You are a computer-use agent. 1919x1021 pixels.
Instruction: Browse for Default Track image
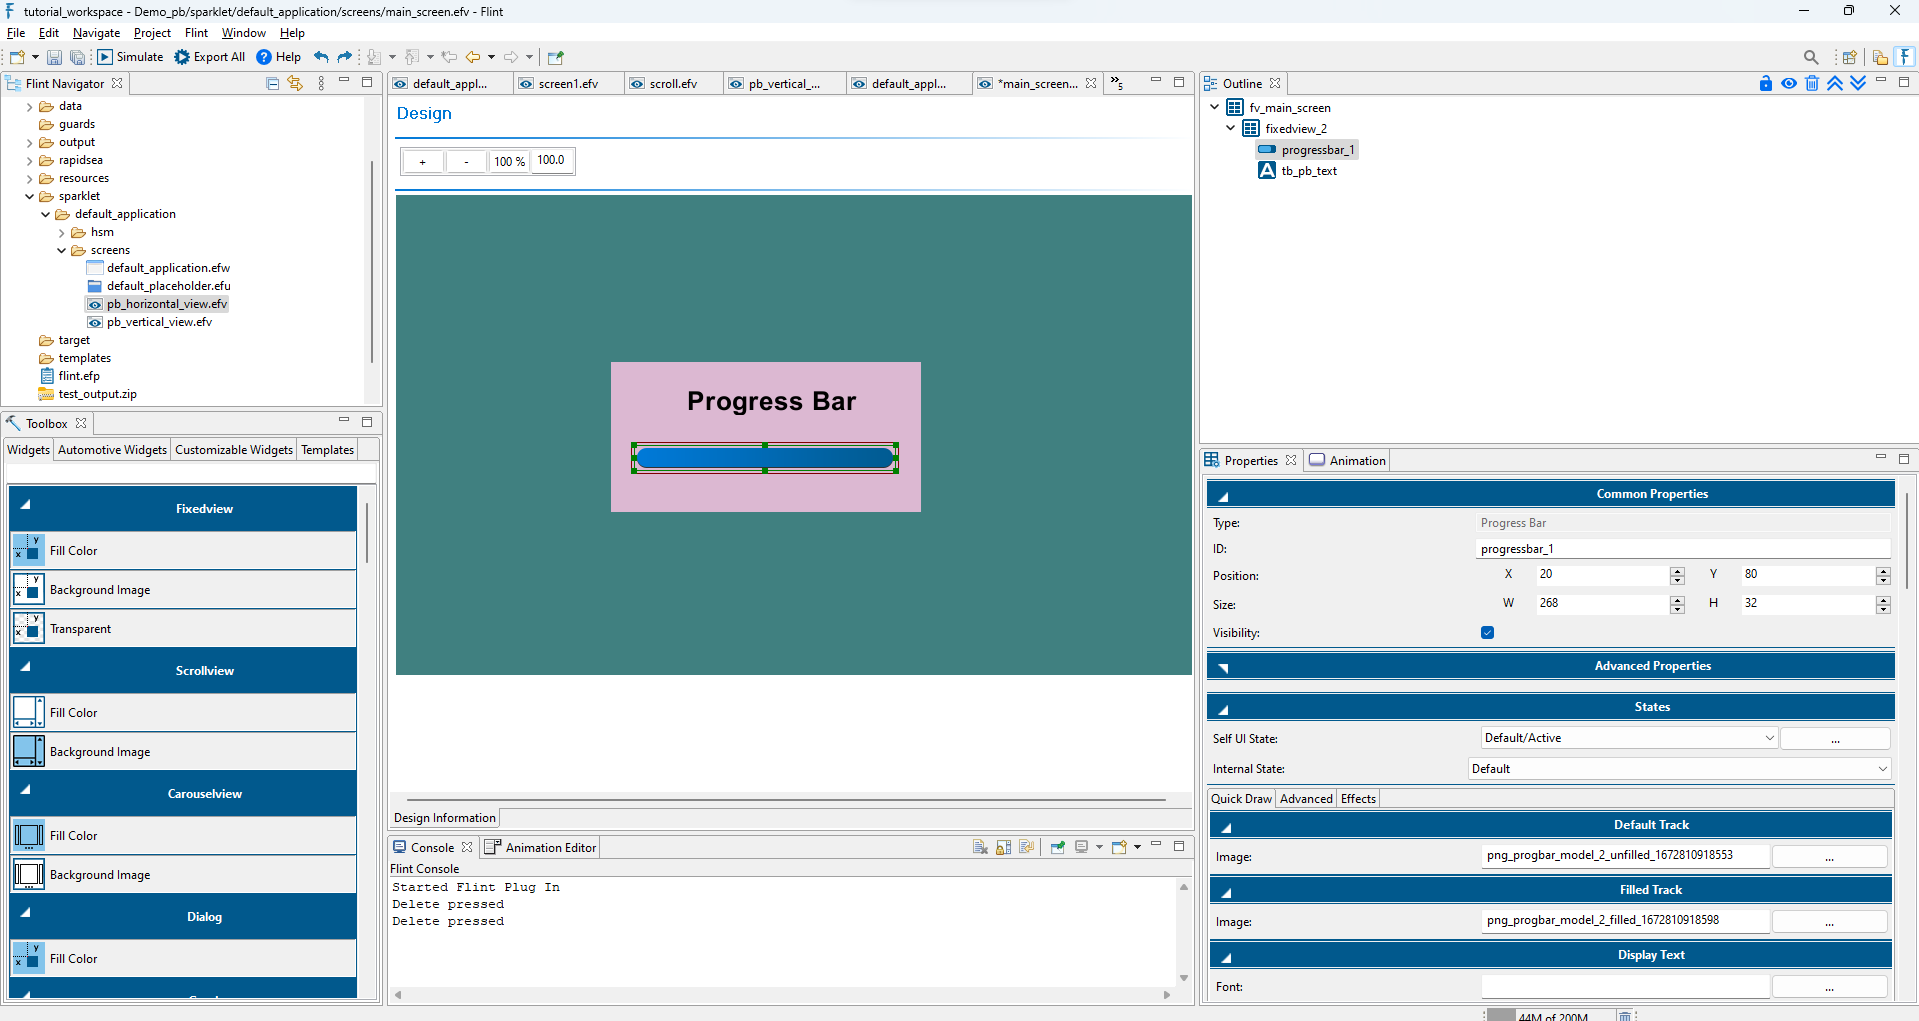click(x=1828, y=857)
